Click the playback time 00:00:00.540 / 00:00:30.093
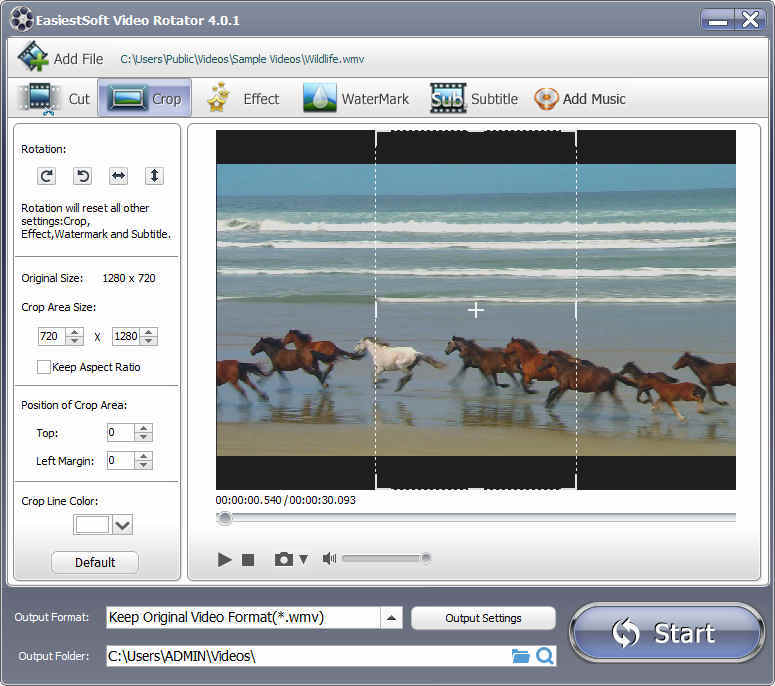 click(x=285, y=500)
